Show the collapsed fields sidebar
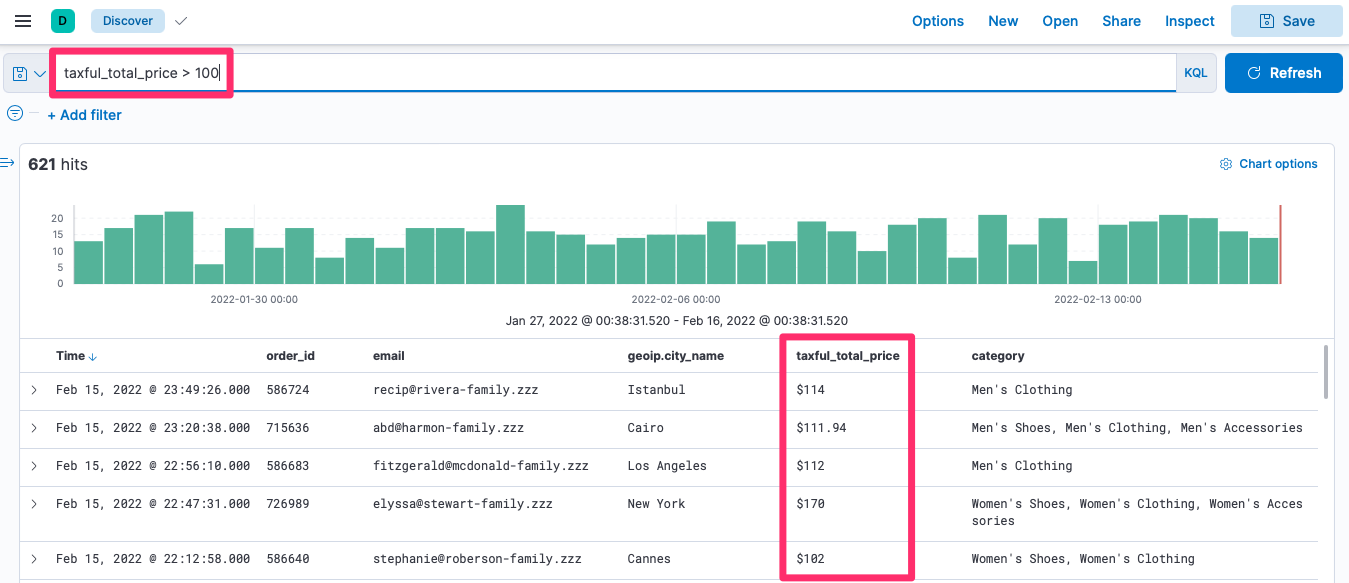The image size is (1349, 583). click(x=8, y=163)
